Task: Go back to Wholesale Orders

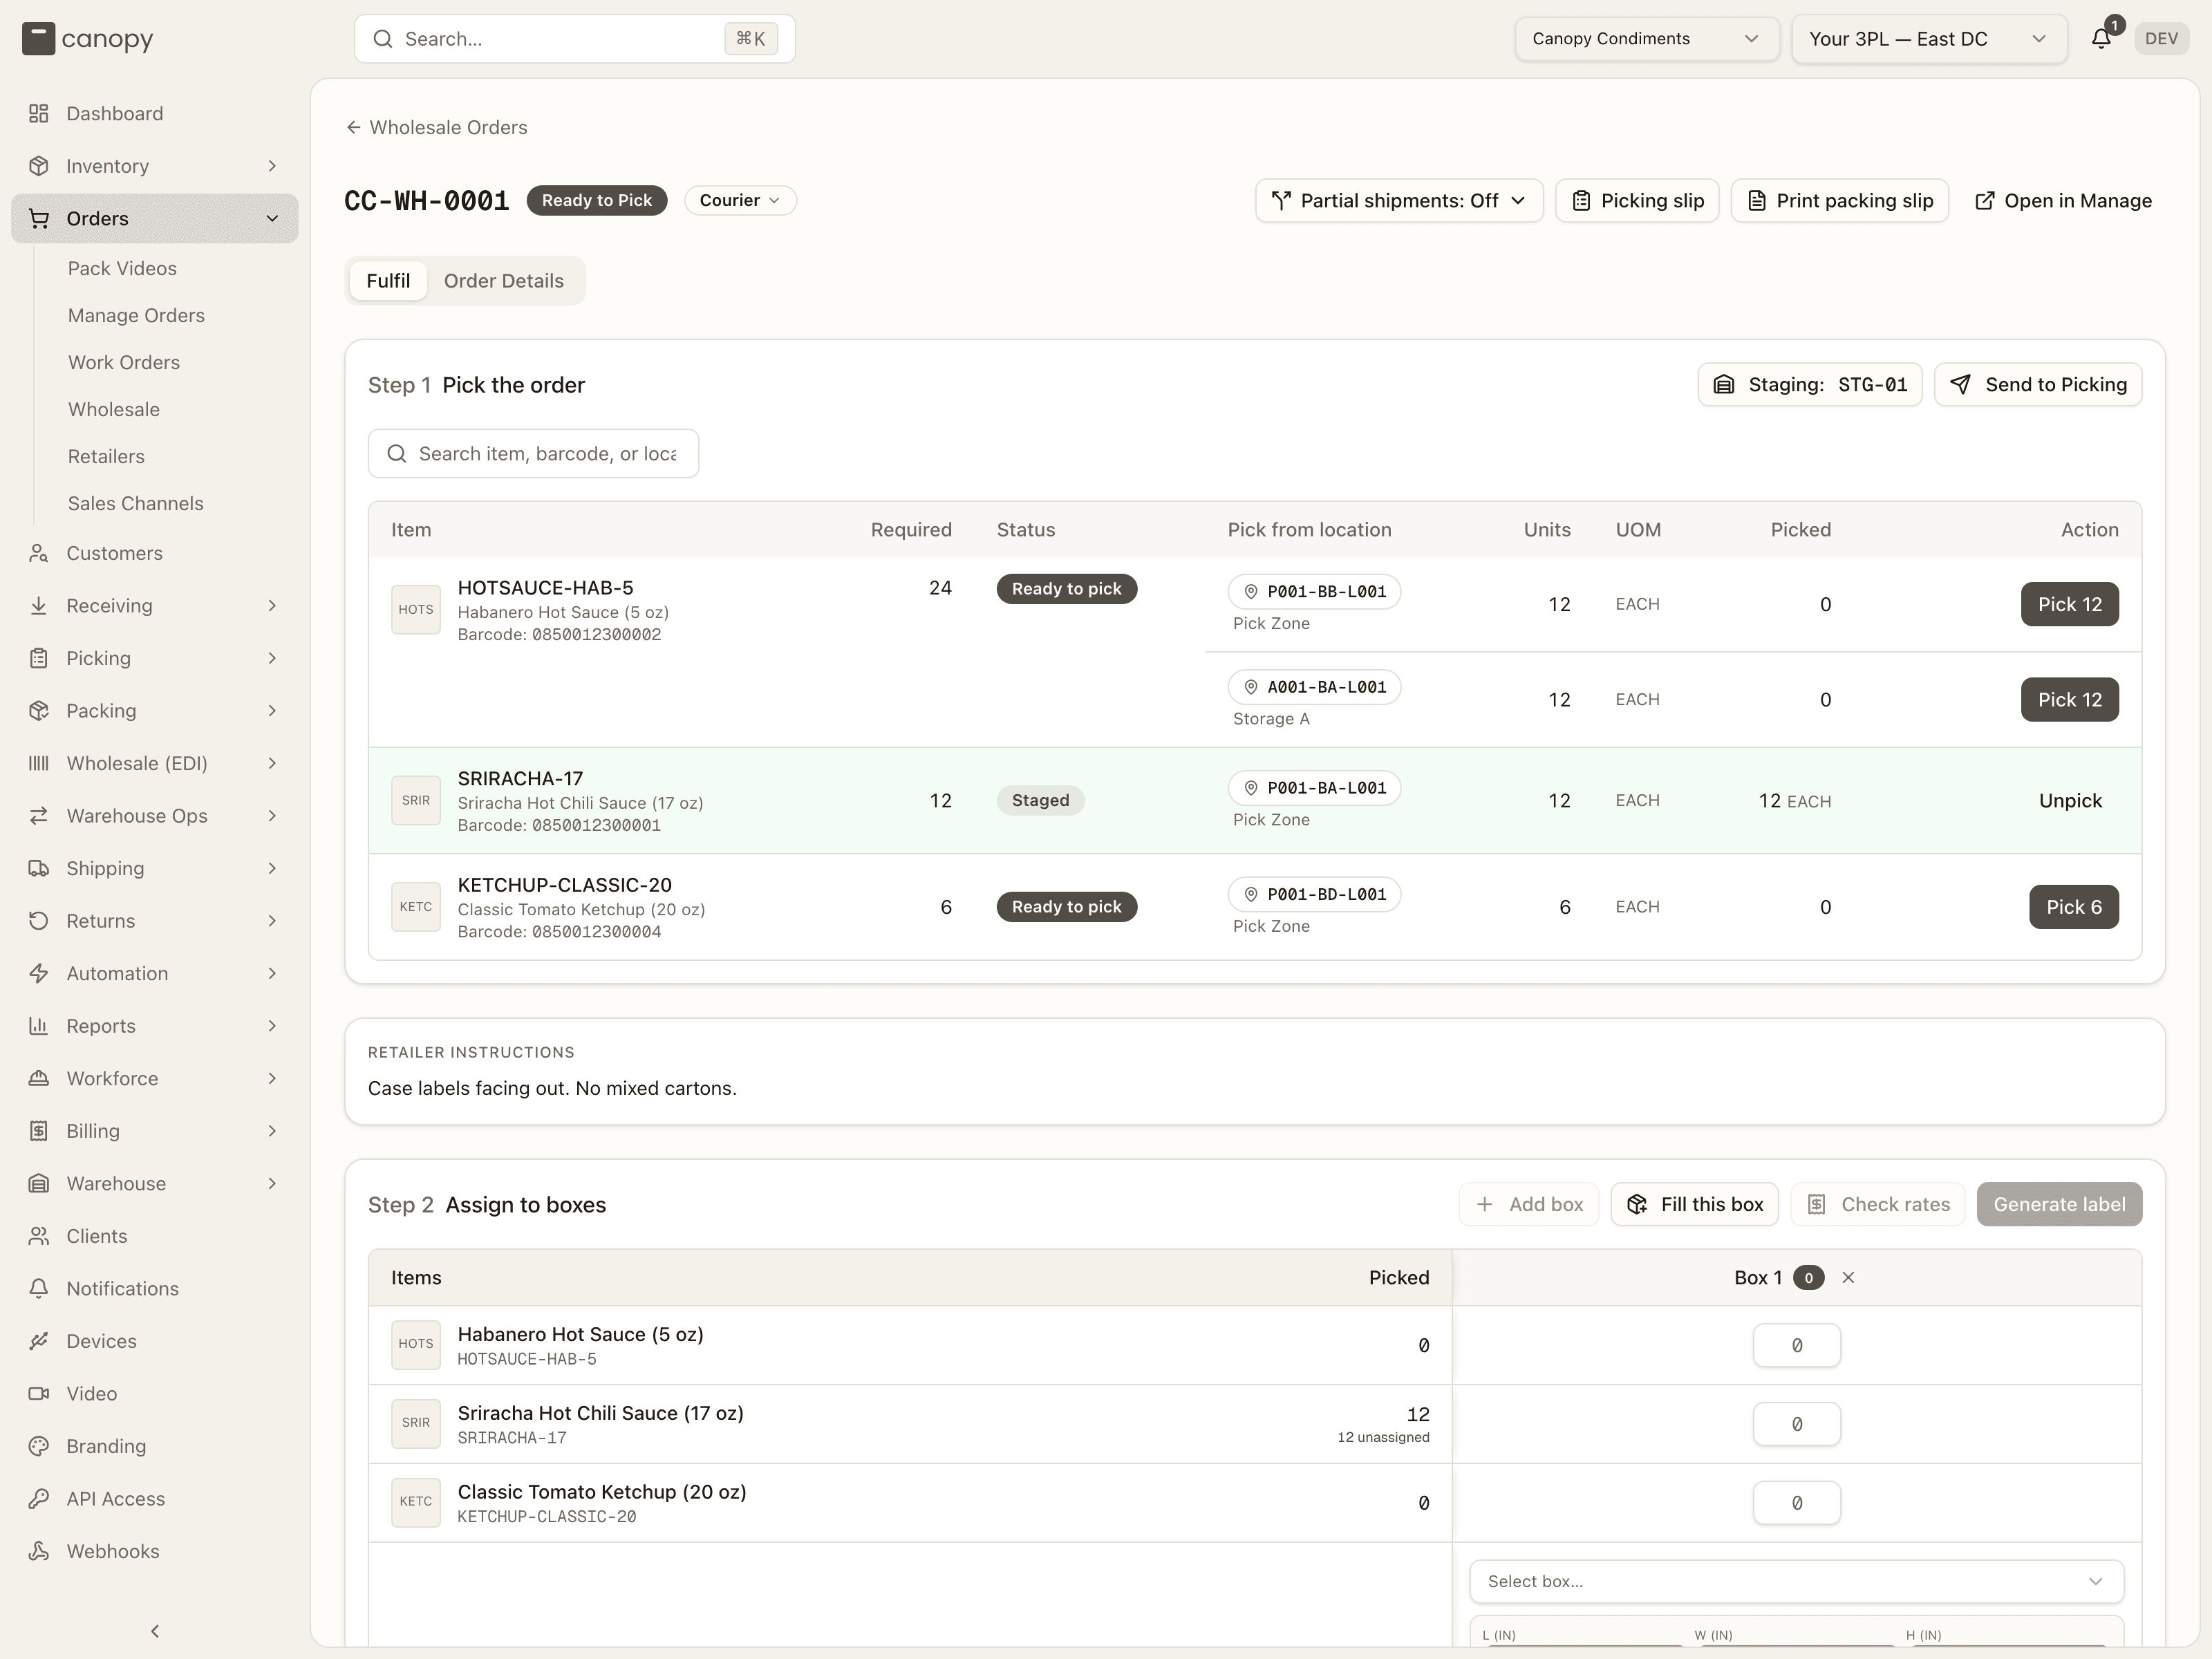Action: coord(437,127)
